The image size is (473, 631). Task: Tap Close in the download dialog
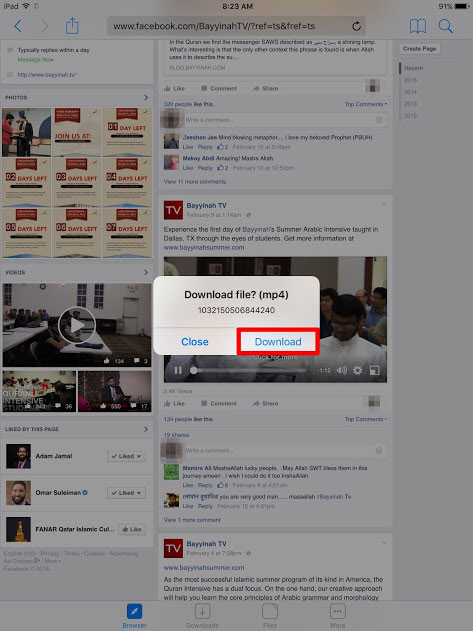pos(195,342)
